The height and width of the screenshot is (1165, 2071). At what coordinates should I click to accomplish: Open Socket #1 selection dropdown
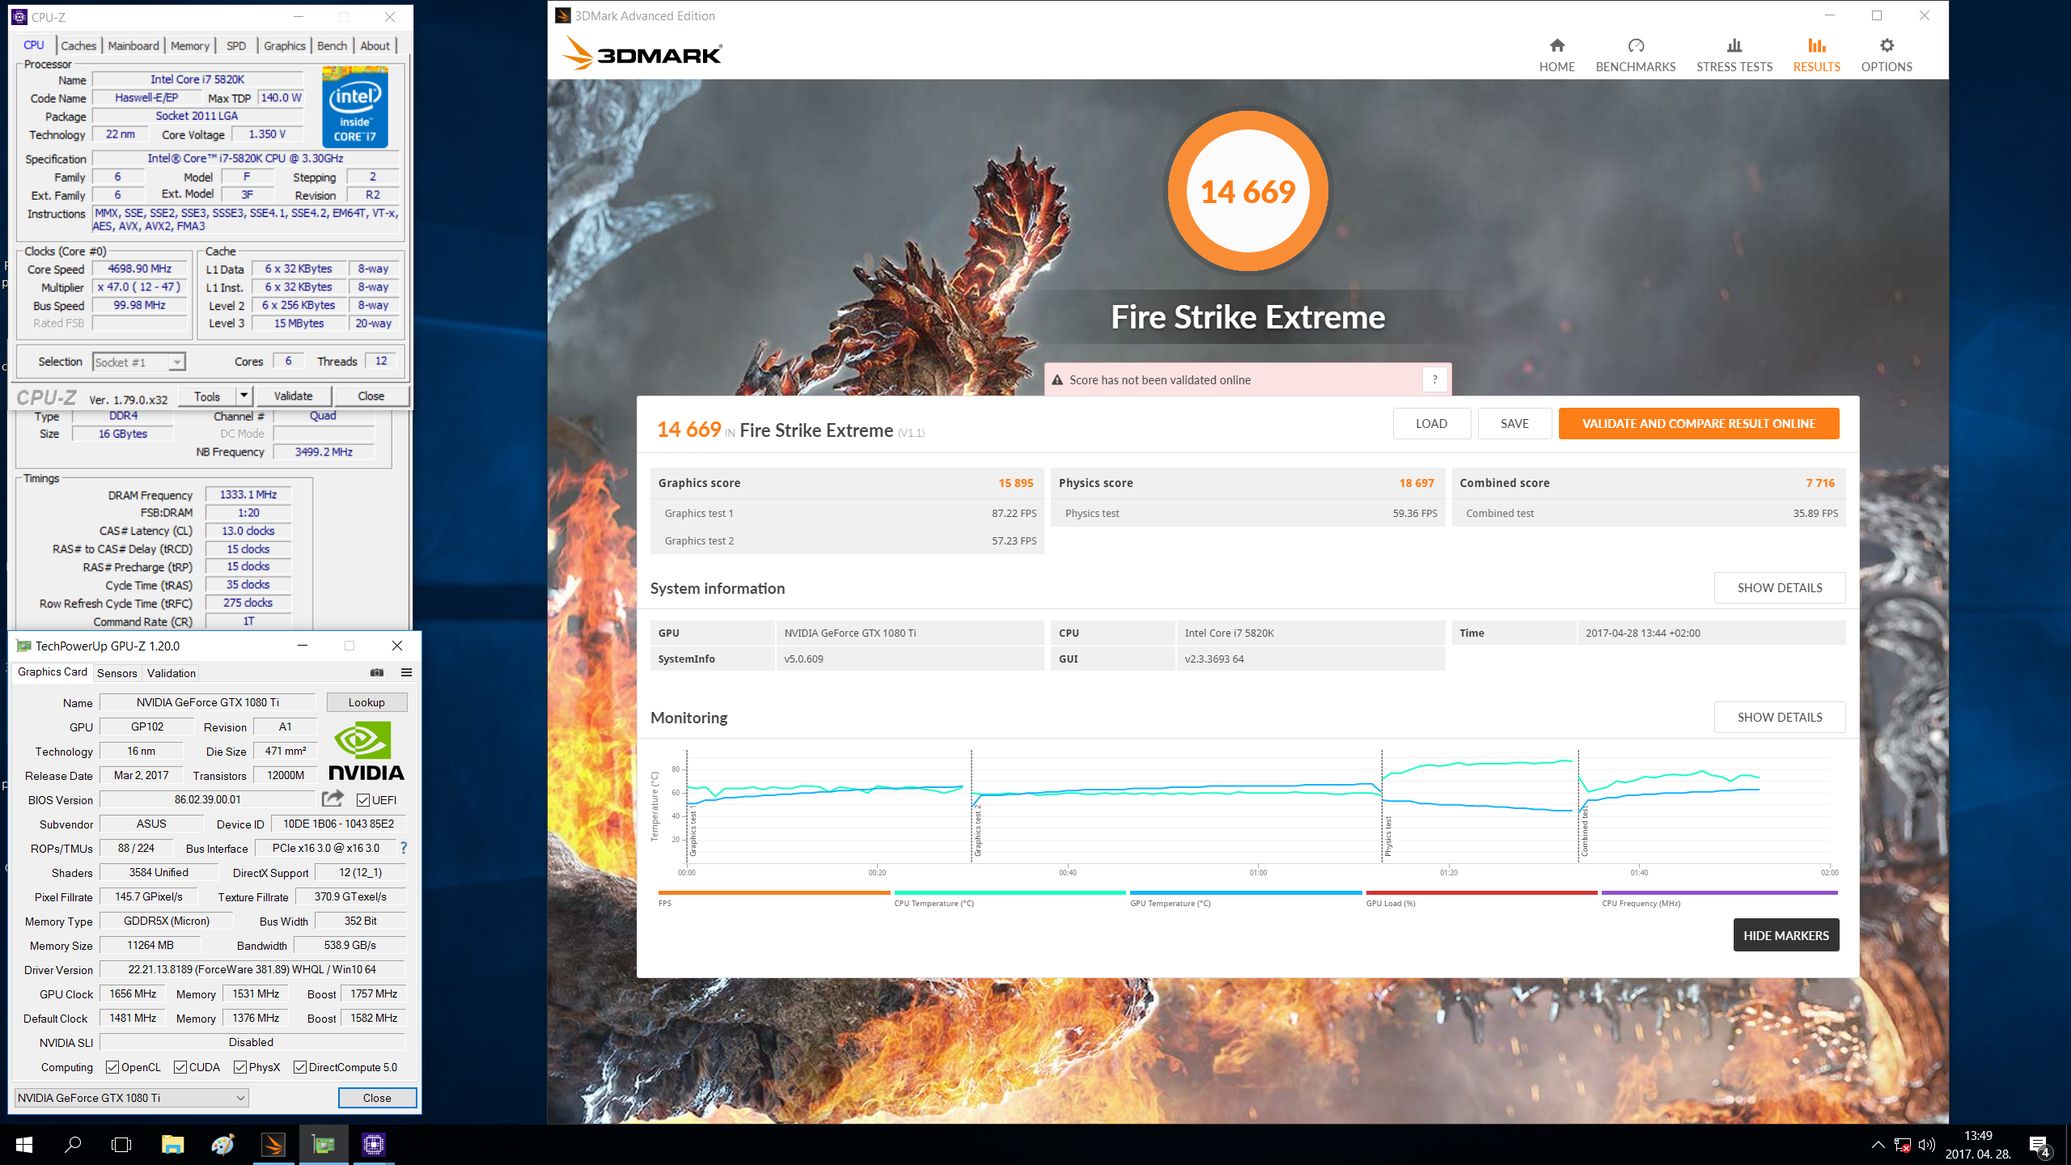176,362
